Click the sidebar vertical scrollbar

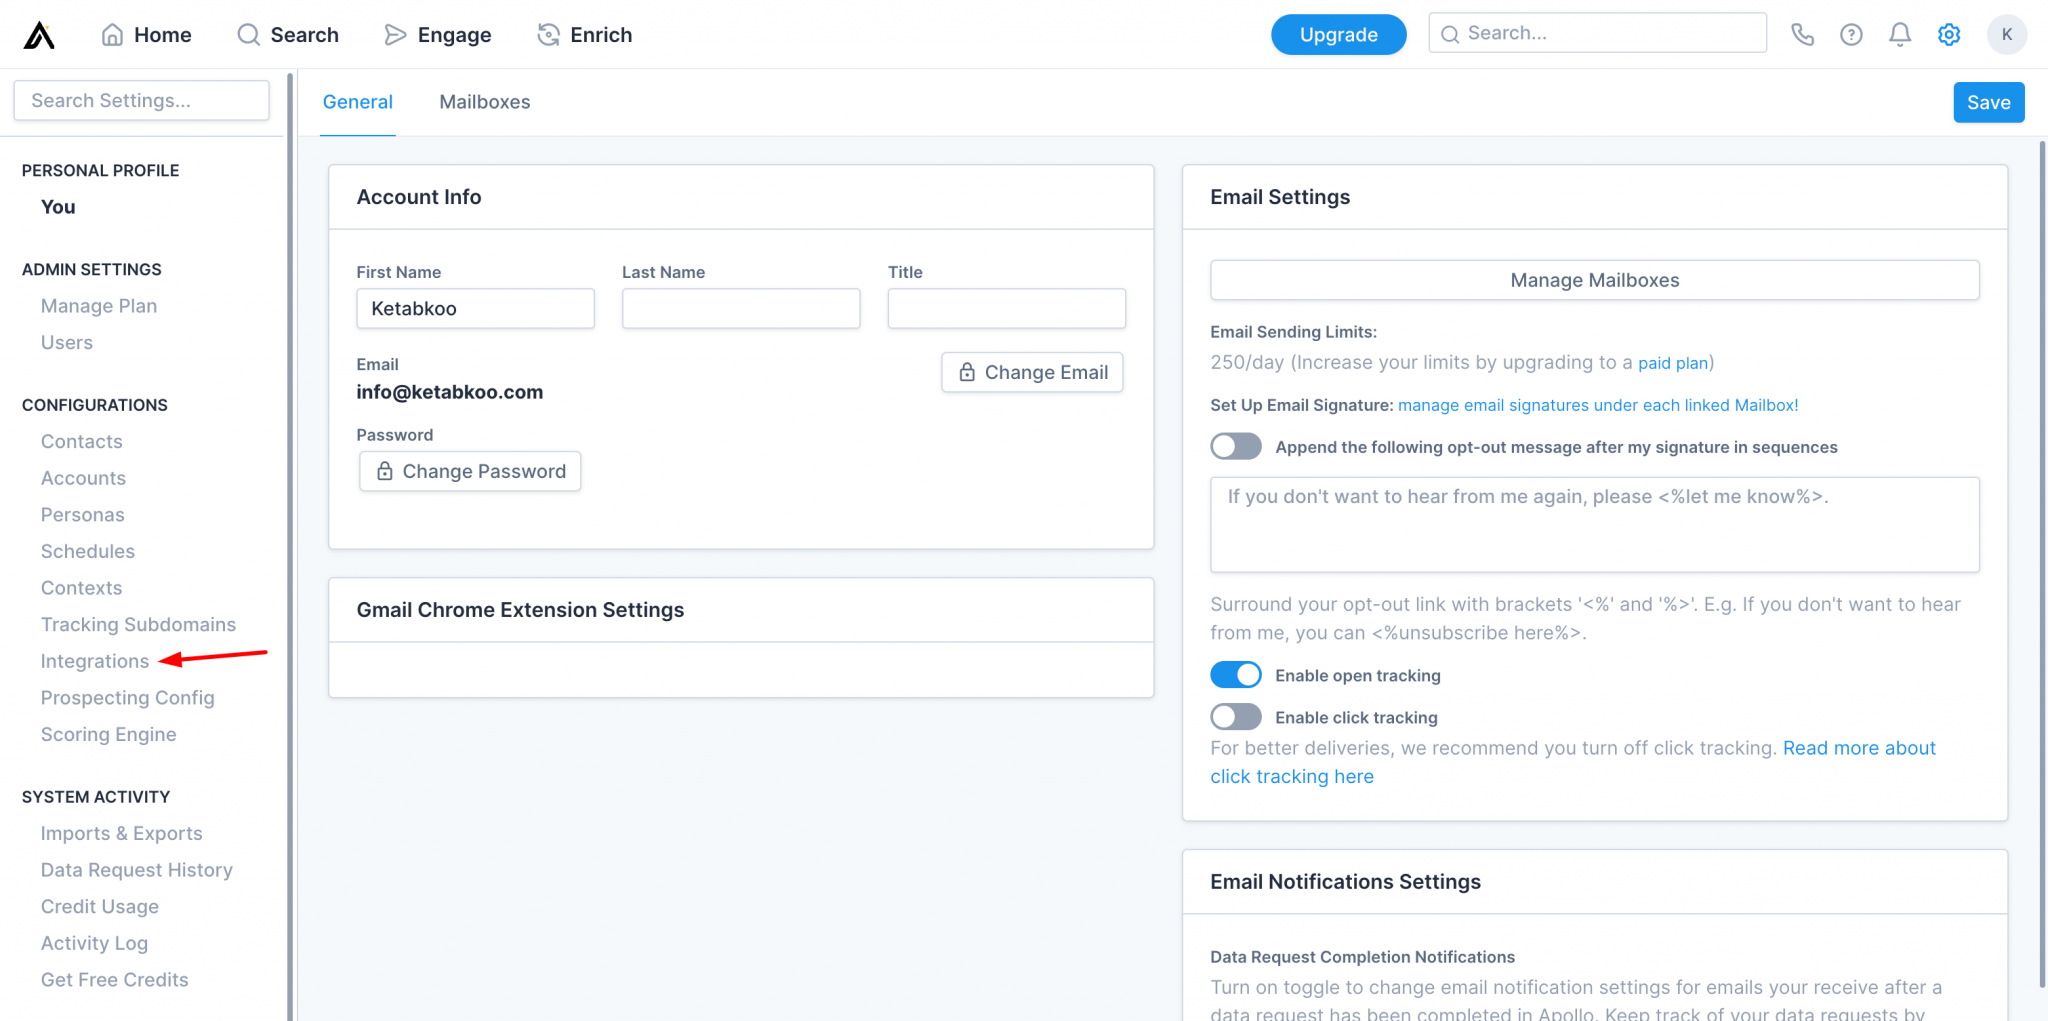point(290,545)
